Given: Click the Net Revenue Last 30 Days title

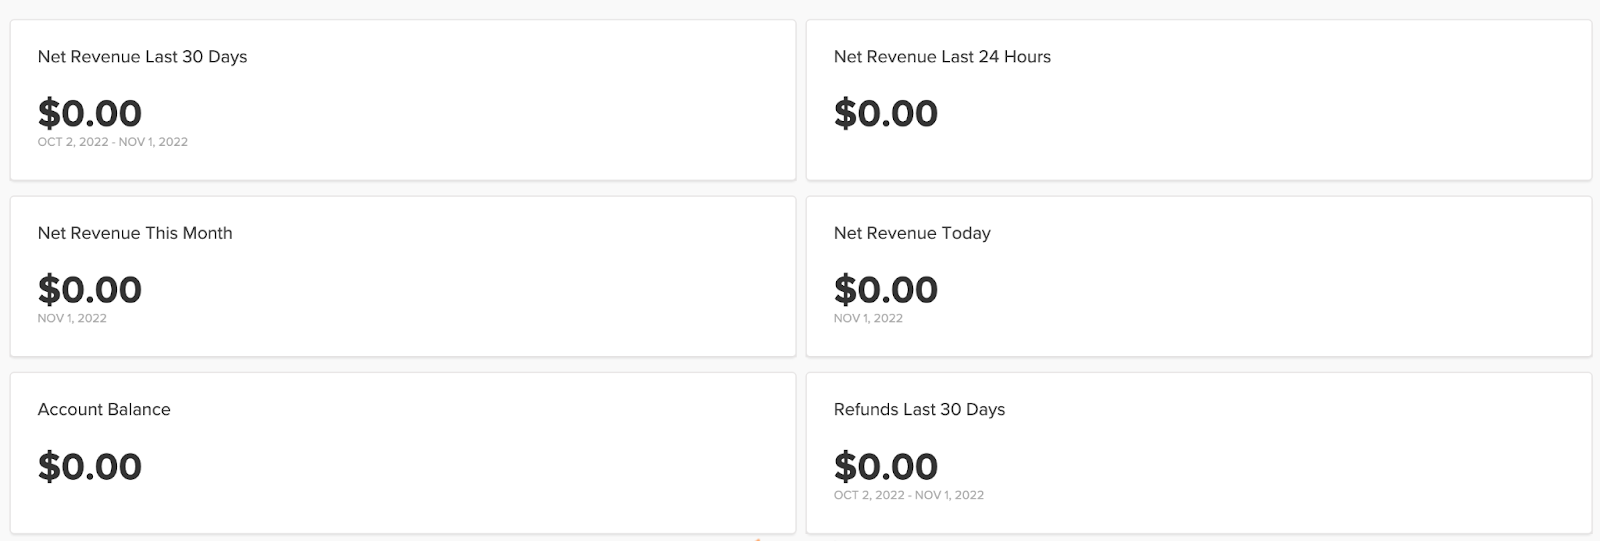Looking at the screenshot, I should click(x=142, y=57).
